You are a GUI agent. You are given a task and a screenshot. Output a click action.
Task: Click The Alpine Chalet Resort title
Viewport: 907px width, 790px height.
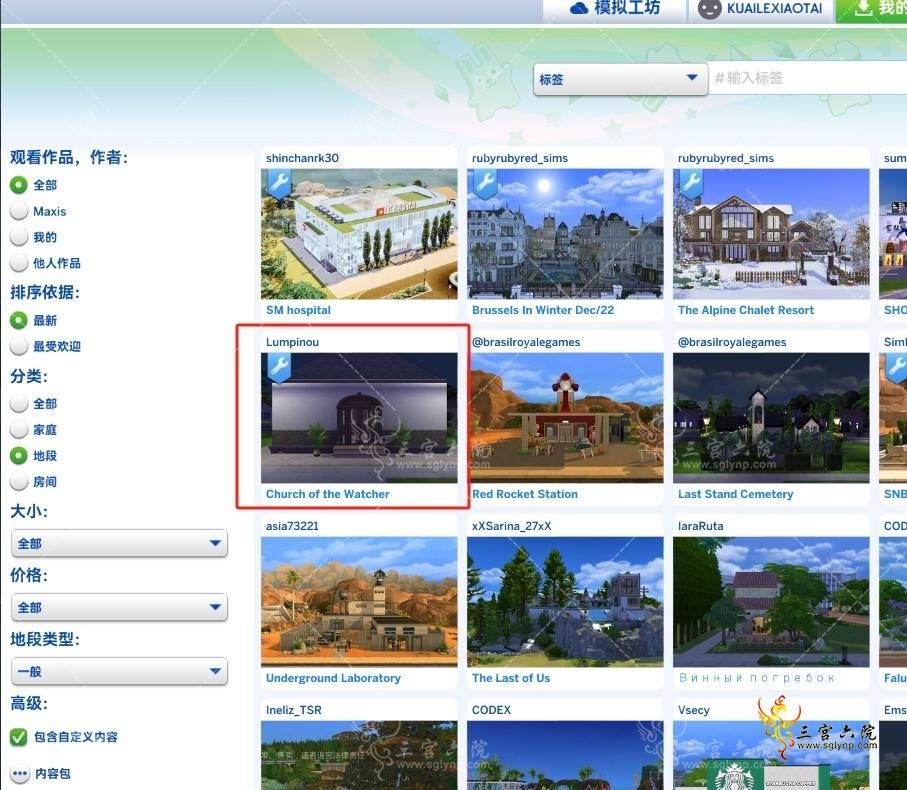(746, 310)
